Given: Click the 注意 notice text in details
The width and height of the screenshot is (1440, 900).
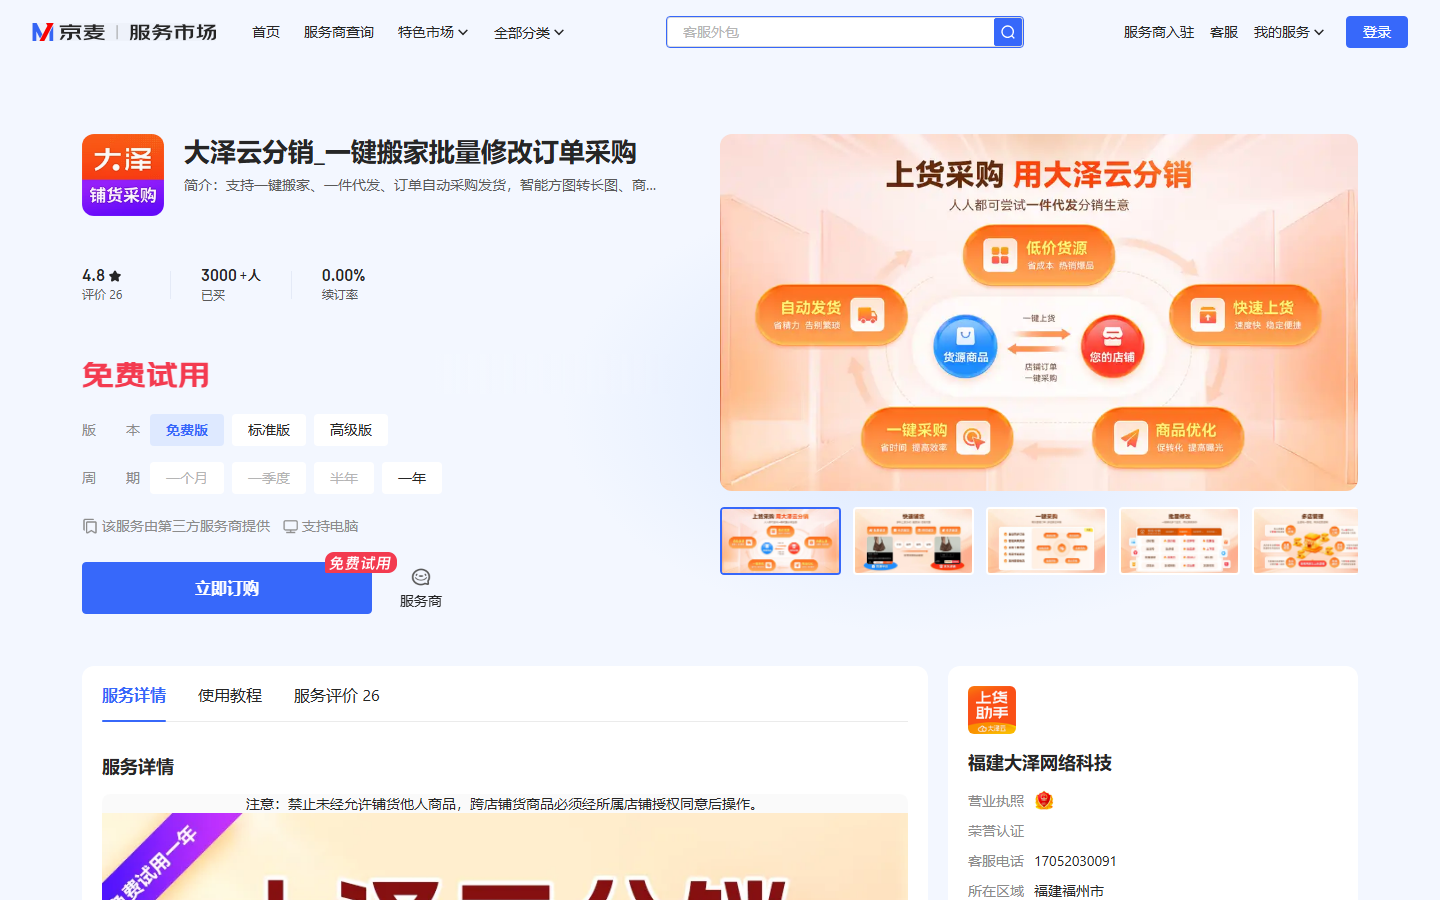Looking at the screenshot, I should [x=502, y=804].
